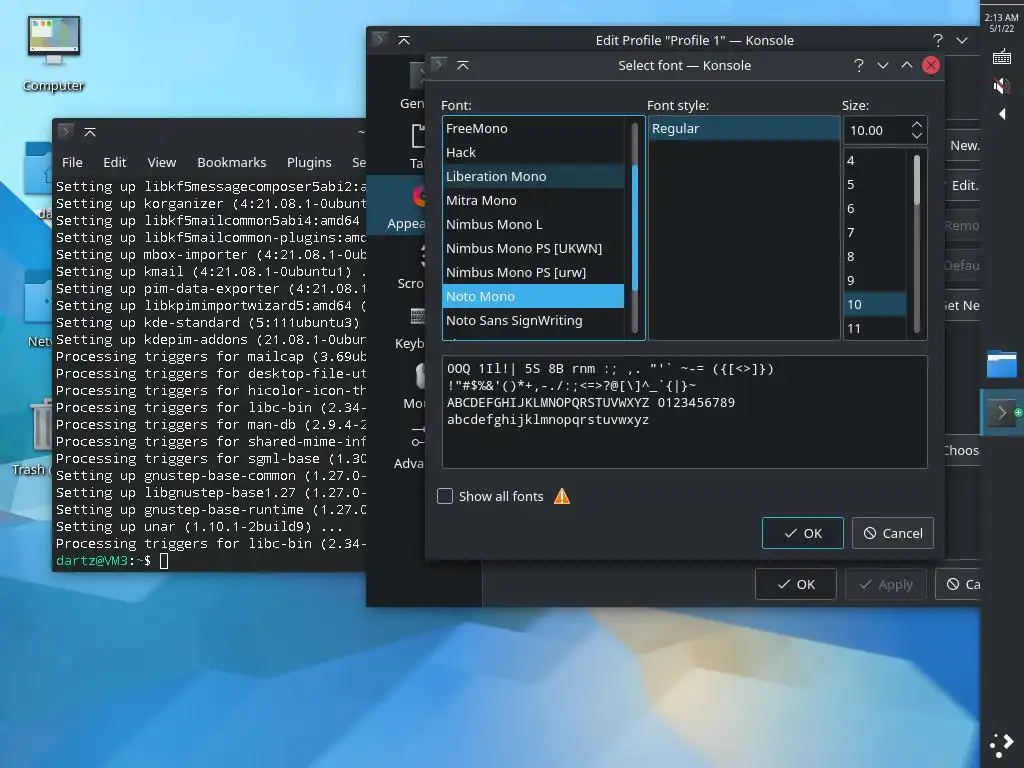
Task: Expand the hidden tray icons arrow
Action: pos(1001,114)
